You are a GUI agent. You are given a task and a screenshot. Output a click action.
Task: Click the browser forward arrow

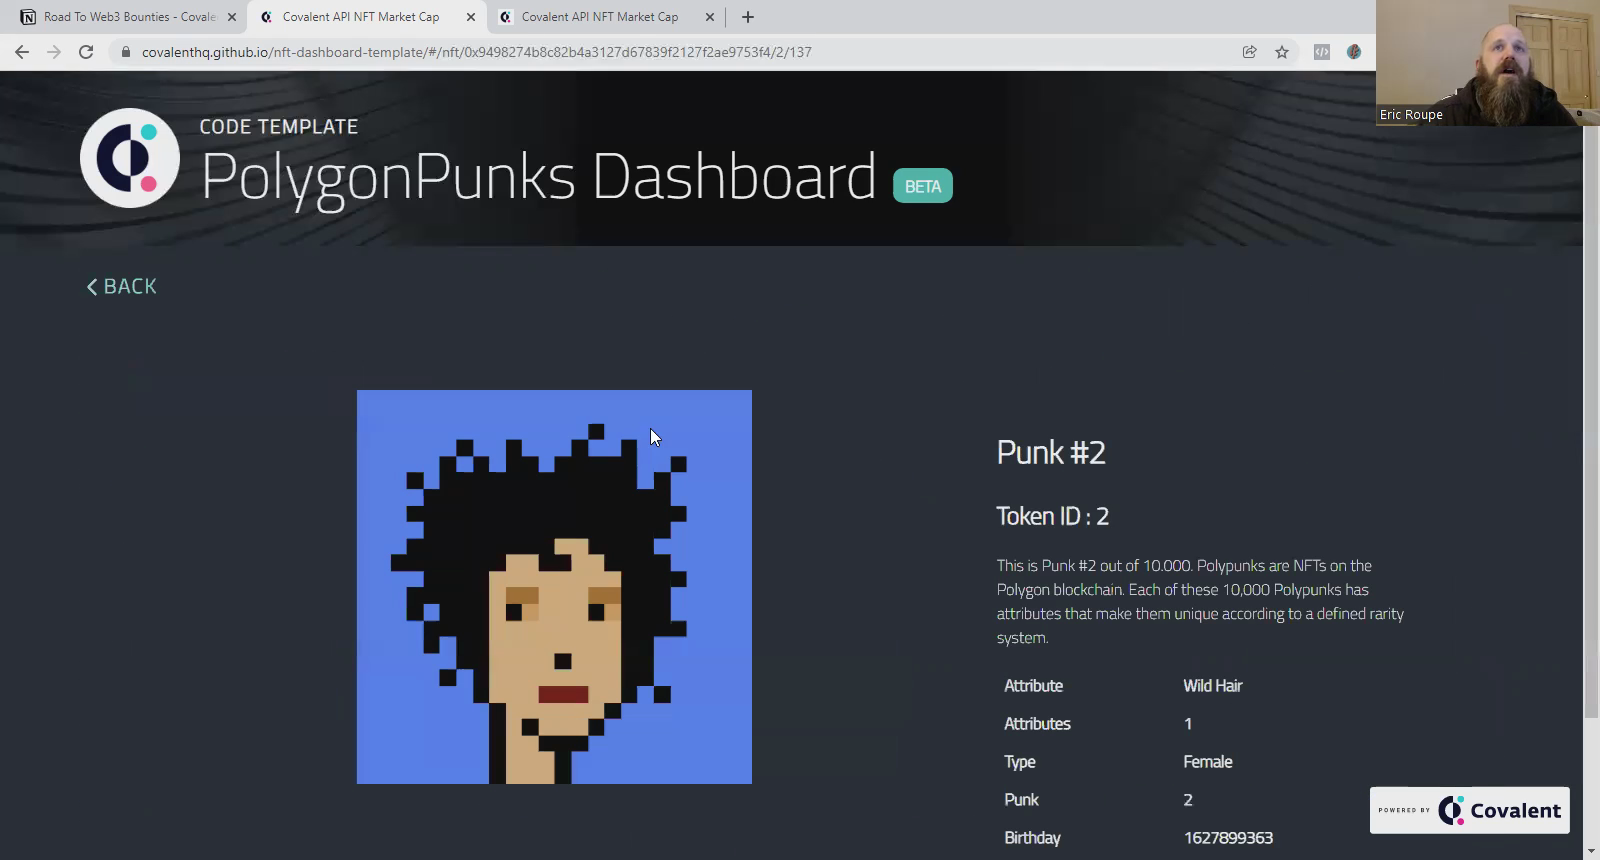pos(54,52)
